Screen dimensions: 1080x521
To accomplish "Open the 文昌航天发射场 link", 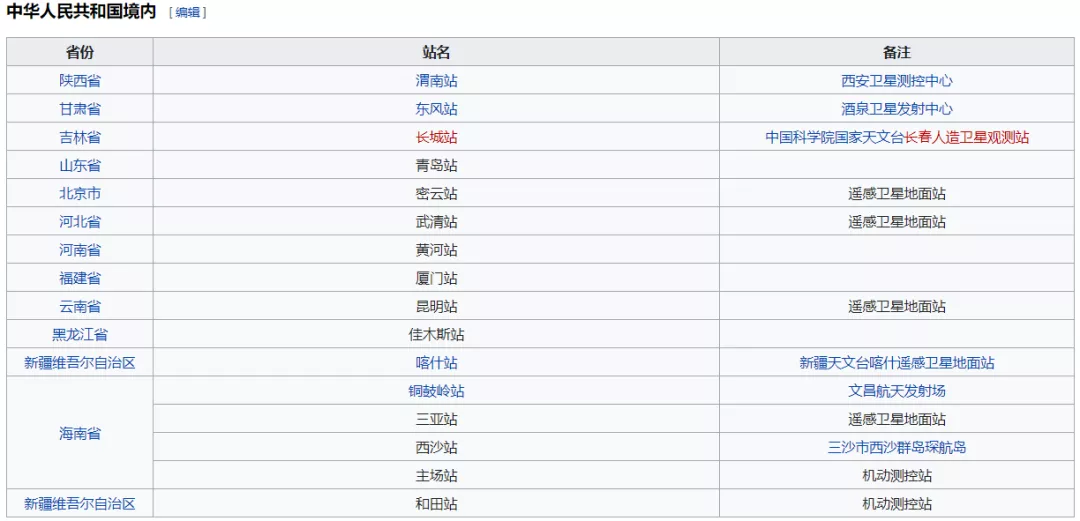I will pyautogui.click(x=897, y=391).
